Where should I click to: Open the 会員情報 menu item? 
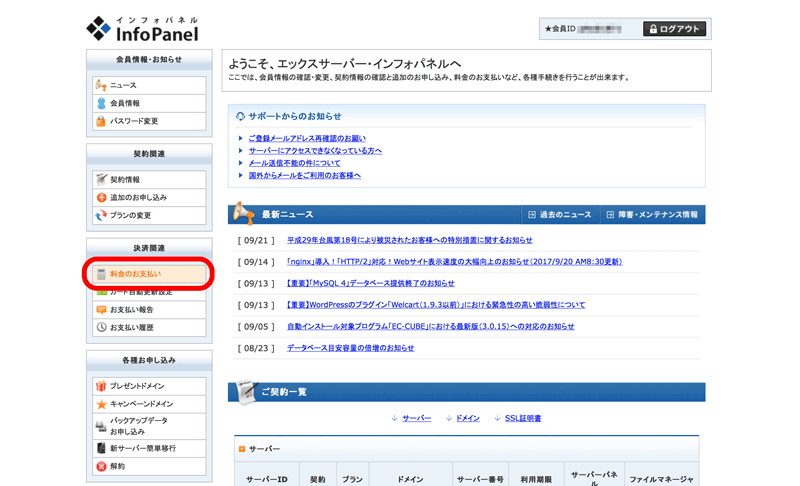click(x=149, y=103)
